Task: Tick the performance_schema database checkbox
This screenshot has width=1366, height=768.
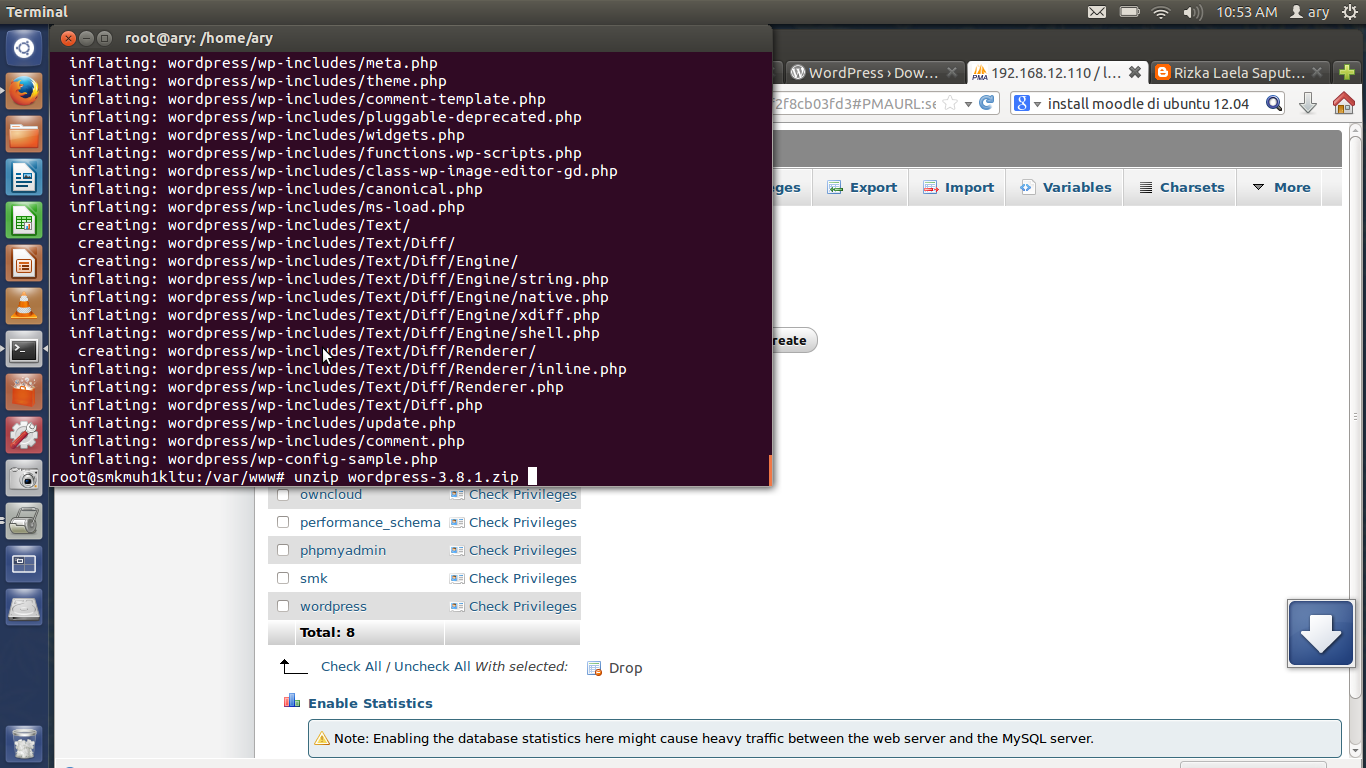Action: tap(283, 522)
